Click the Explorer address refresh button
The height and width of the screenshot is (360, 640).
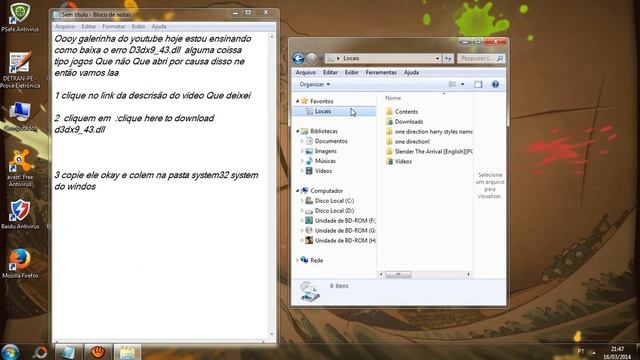(x=448, y=58)
